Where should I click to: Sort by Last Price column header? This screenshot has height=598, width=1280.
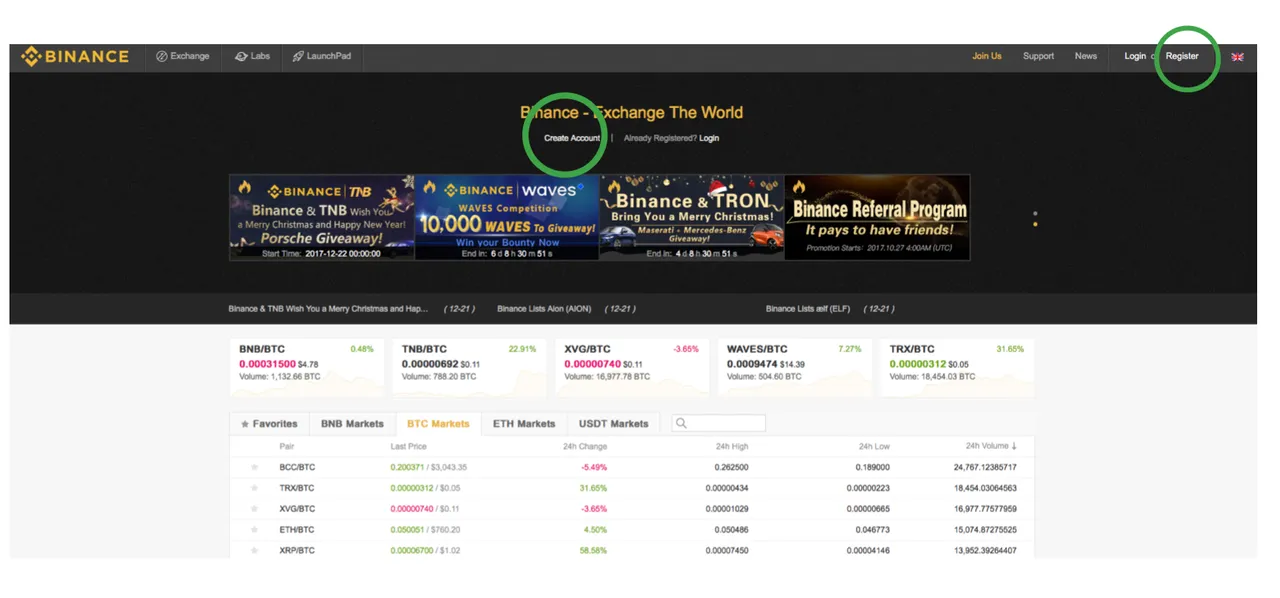tap(409, 446)
